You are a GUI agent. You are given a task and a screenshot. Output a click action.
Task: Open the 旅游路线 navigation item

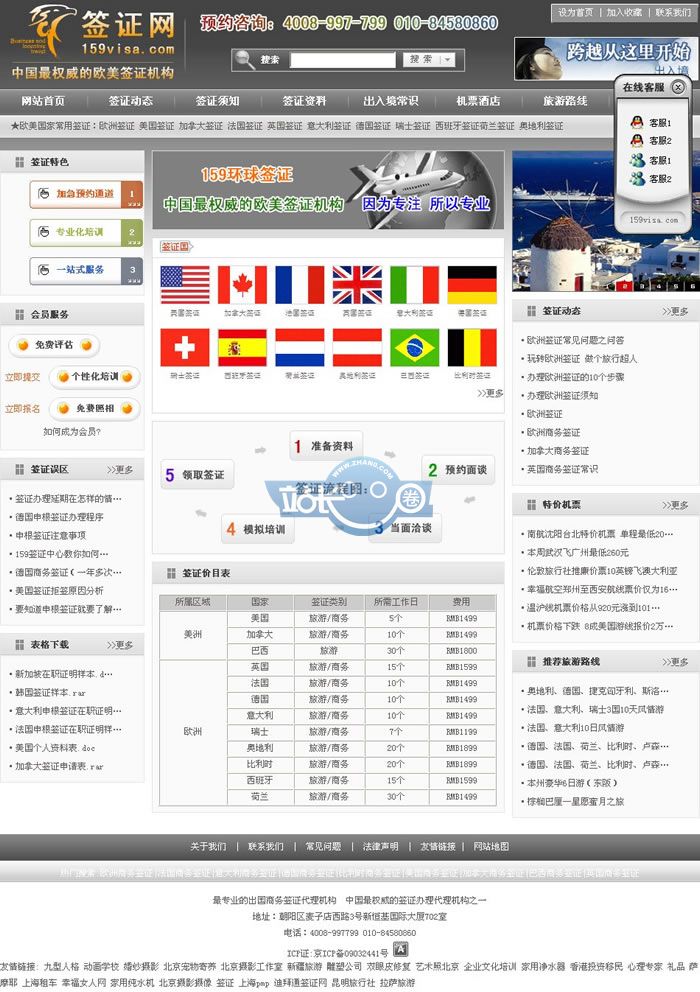(x=565, y=101)
